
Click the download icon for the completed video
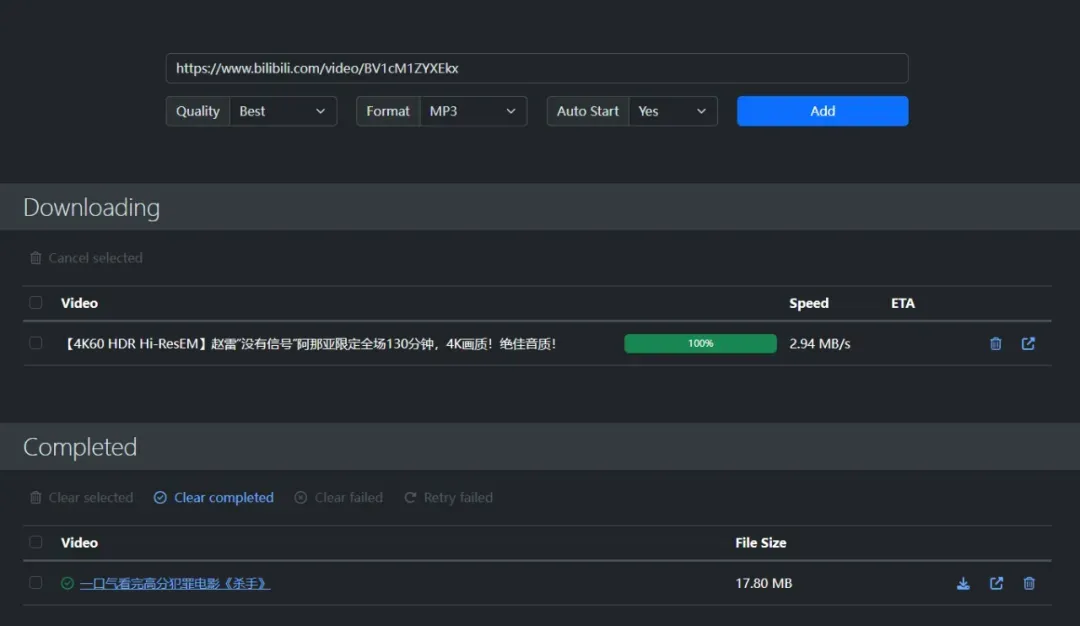pos(963,584)
